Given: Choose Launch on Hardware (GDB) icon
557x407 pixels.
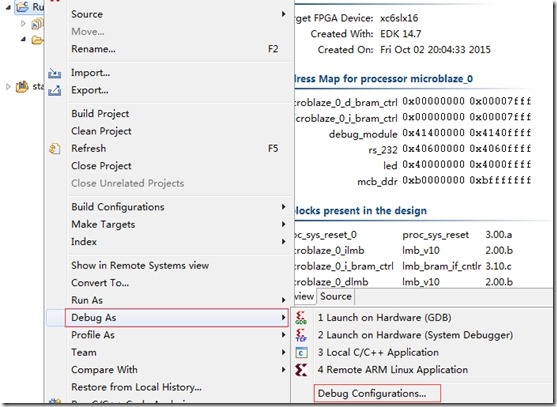Looking at the screenshot, I should point(301,318).
